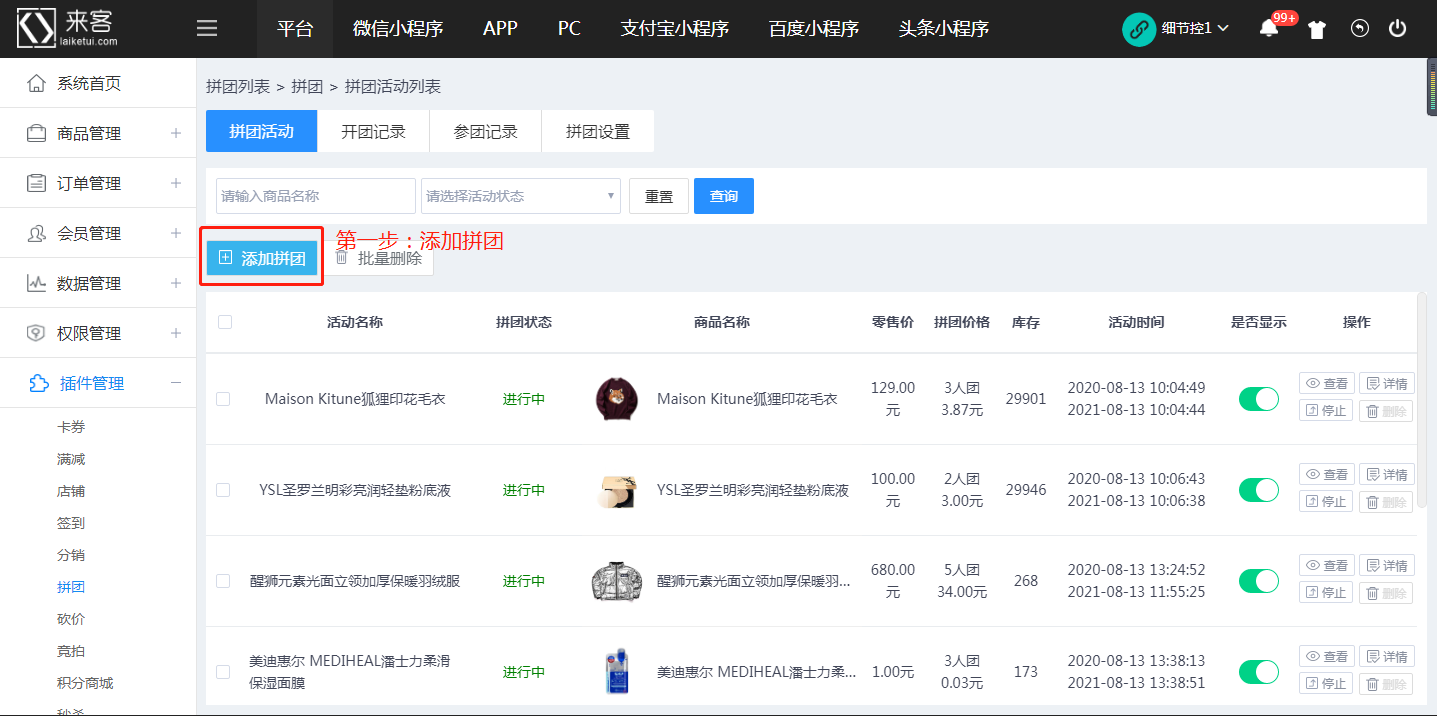Image resolution: width=1437 pixels, height=716 pixels.
Task: Click the table's vertical scrollbar
Action: [1422, 400]
